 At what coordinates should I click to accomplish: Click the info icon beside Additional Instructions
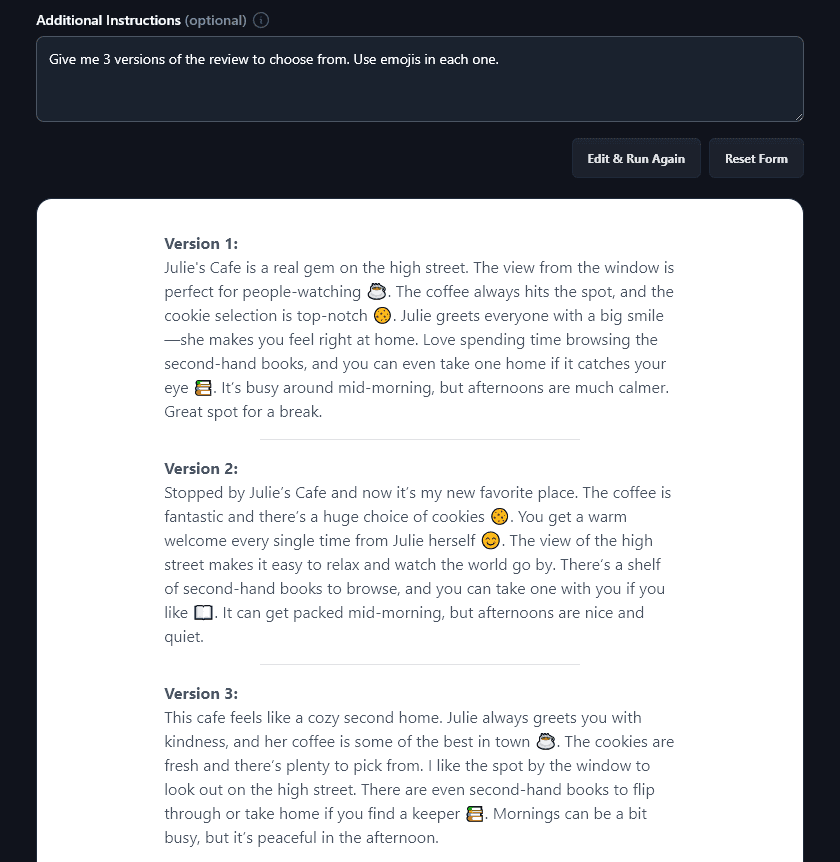(260, 19)
